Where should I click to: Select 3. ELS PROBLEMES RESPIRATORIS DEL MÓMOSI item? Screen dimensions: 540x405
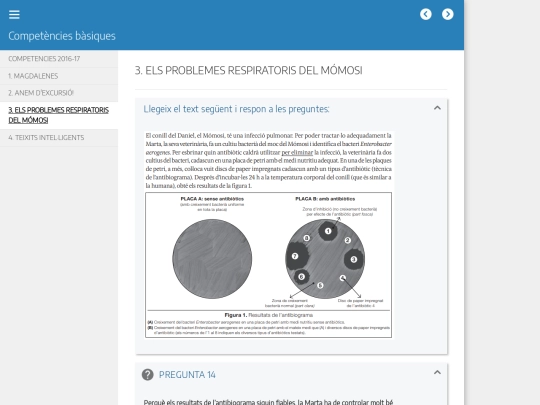tap(59, 115)
